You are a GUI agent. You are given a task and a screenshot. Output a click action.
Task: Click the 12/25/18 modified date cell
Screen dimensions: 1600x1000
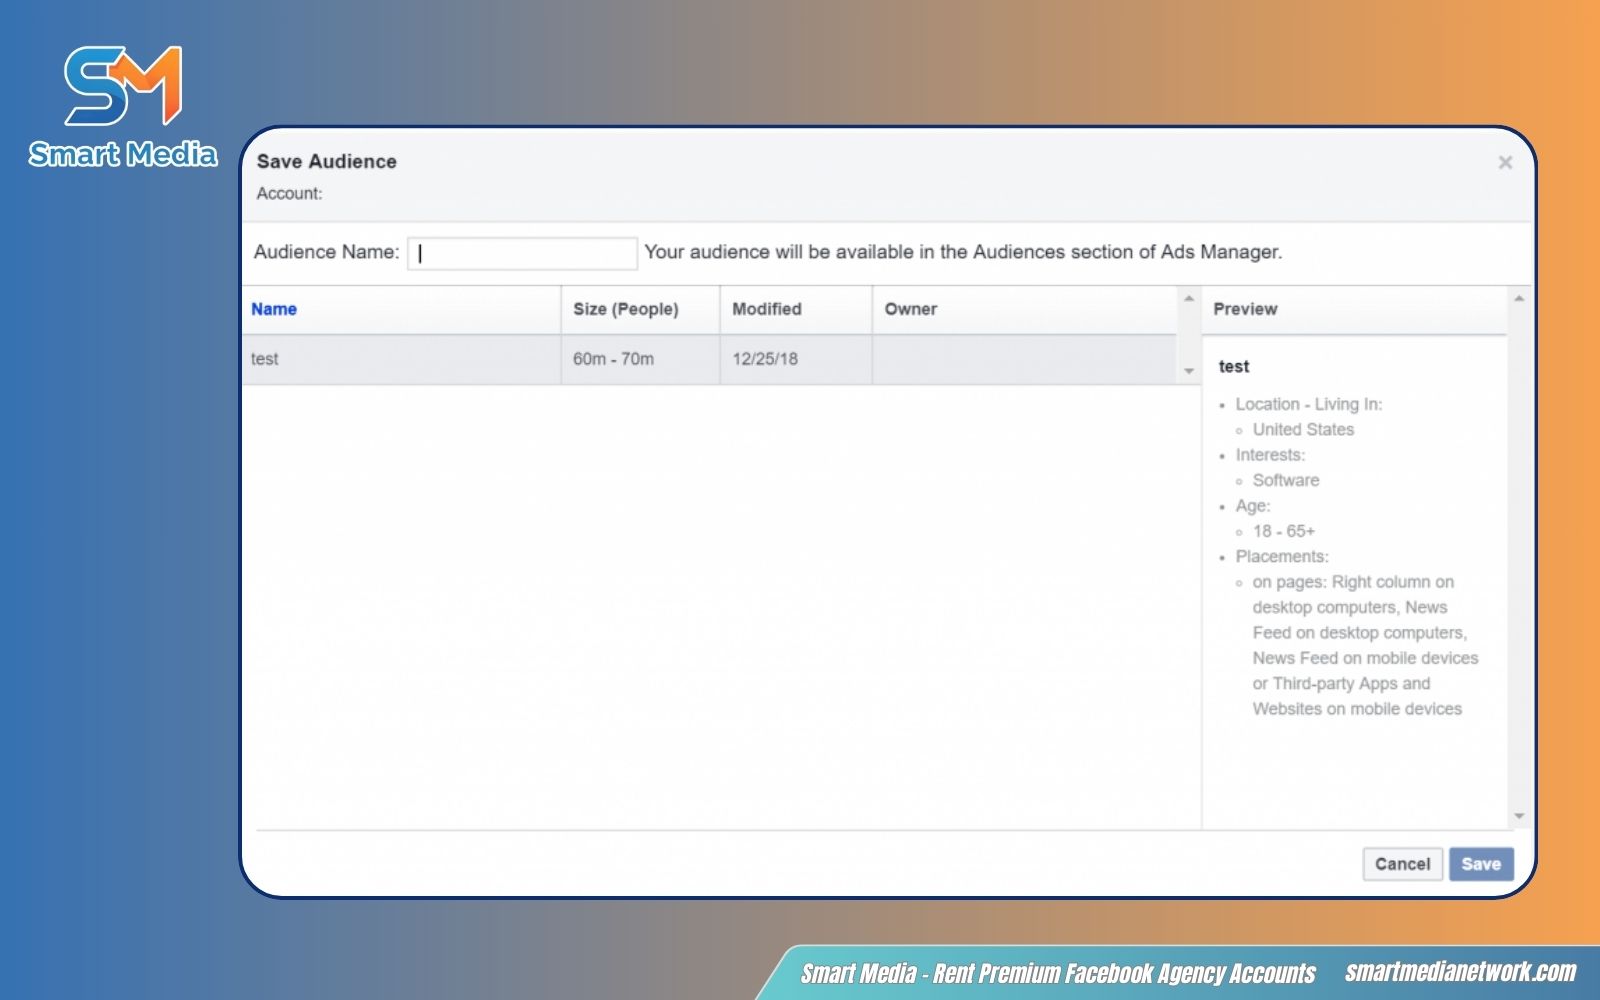(765, 359)
